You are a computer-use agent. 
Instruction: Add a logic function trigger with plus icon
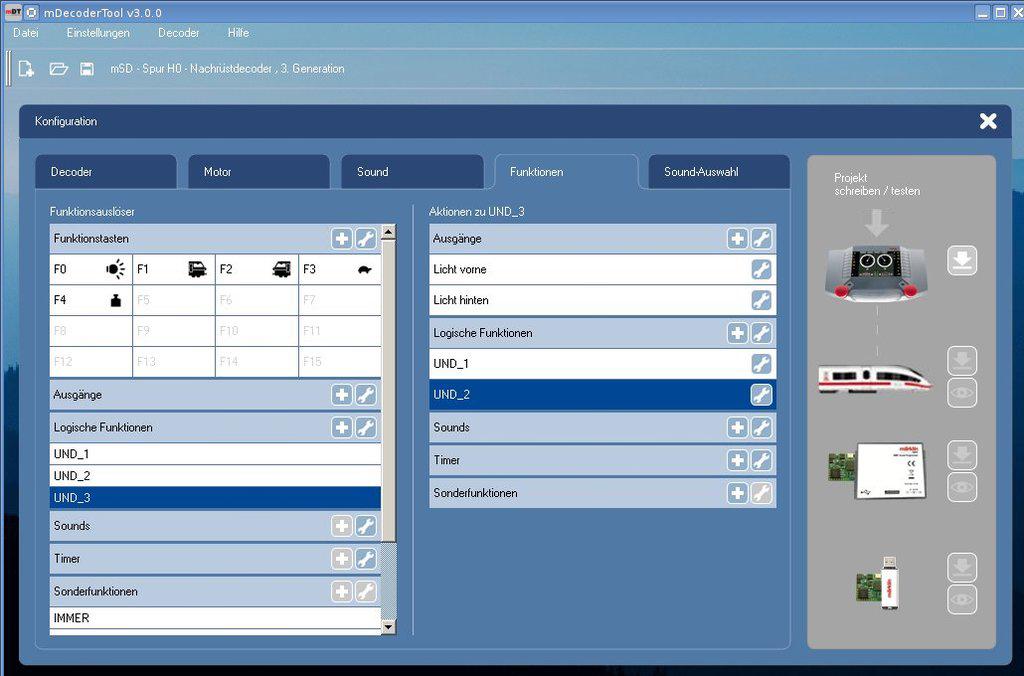(342, 428)
